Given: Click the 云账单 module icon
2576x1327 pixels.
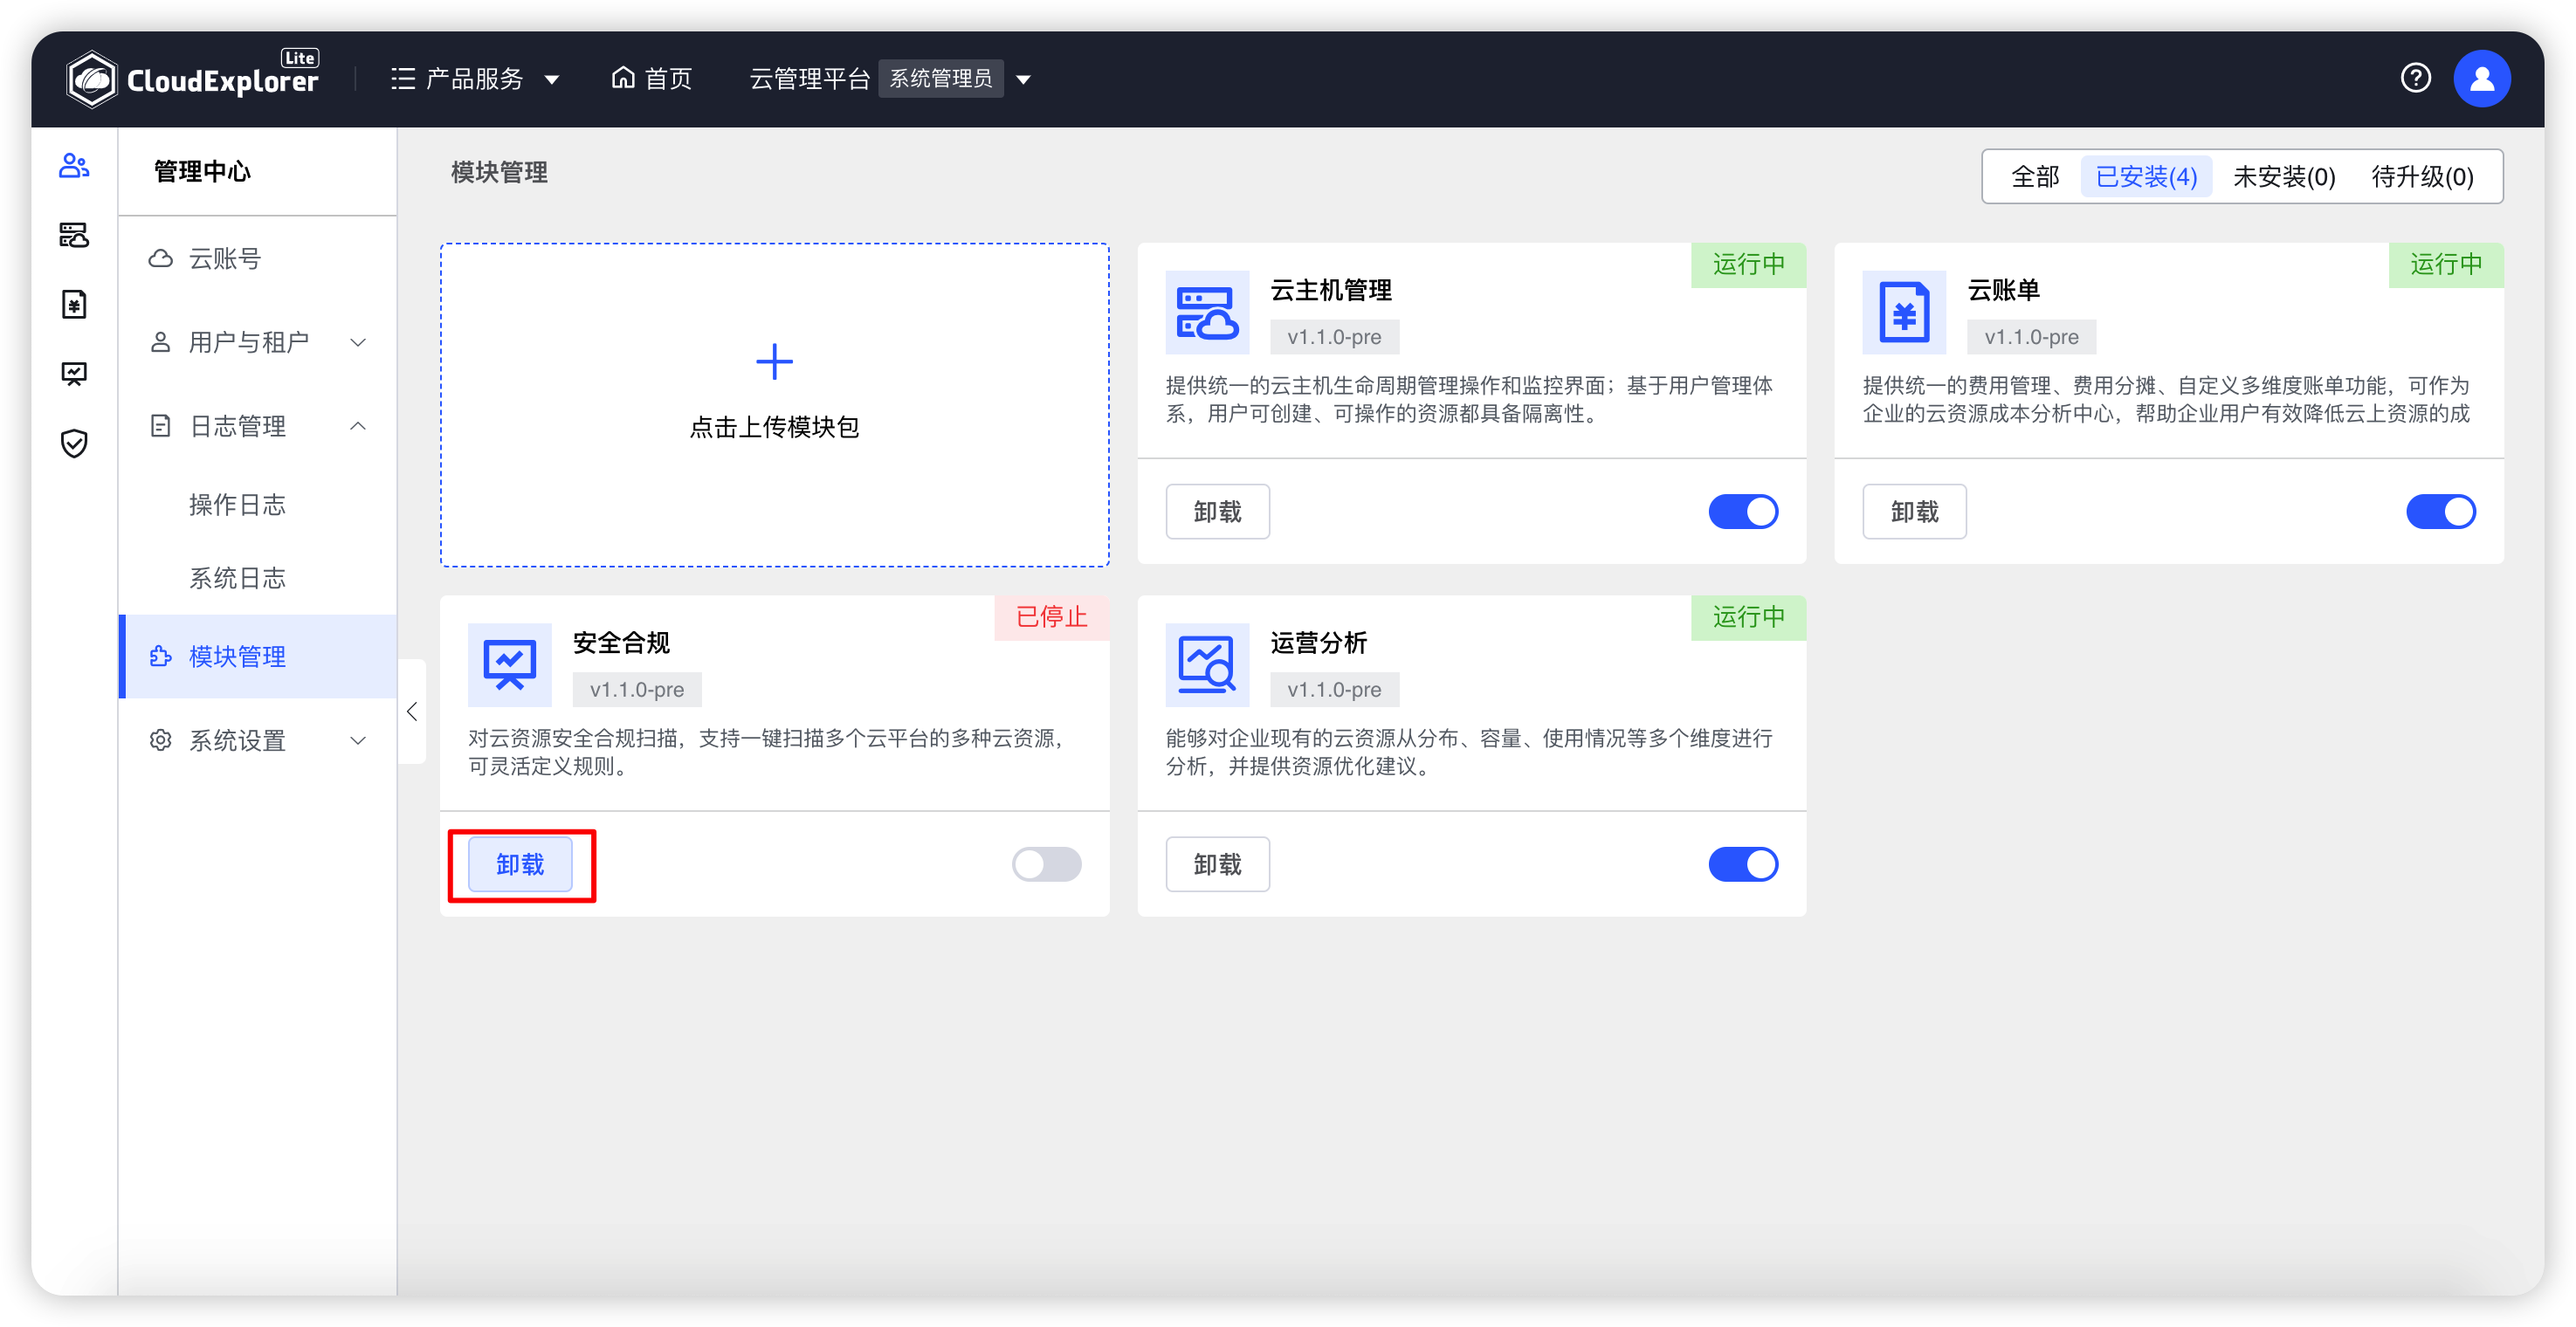Looking at the screenshot, I should pos(1904,312).
